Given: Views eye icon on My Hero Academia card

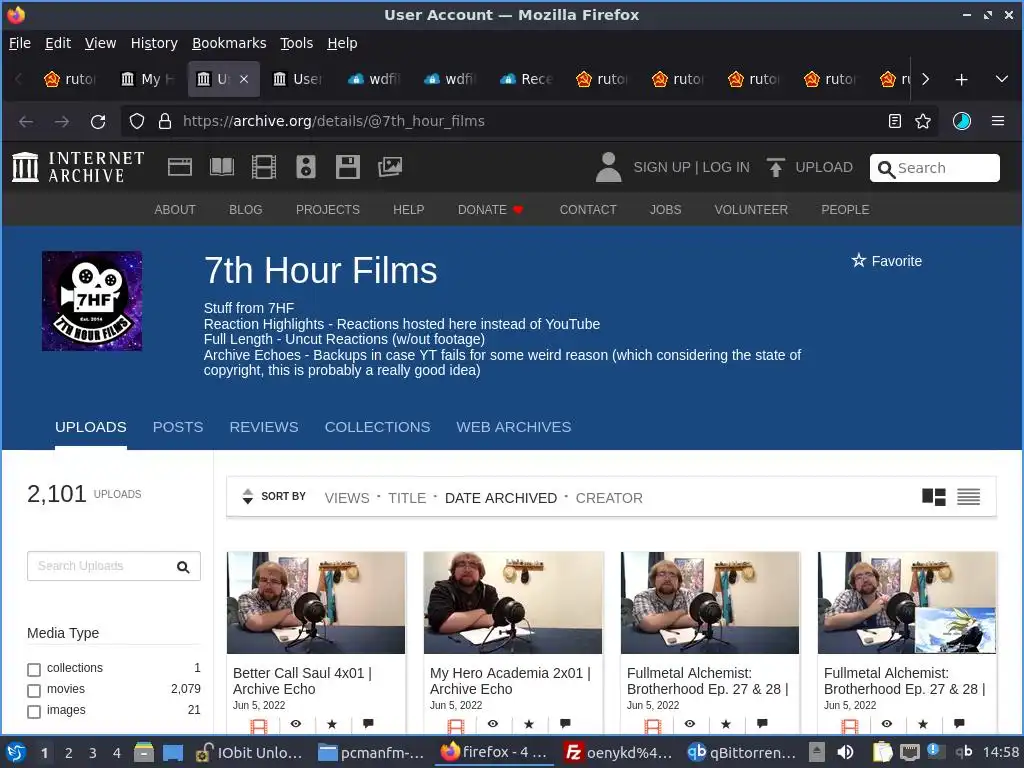Looking at the screenshot, I should 493,724.
